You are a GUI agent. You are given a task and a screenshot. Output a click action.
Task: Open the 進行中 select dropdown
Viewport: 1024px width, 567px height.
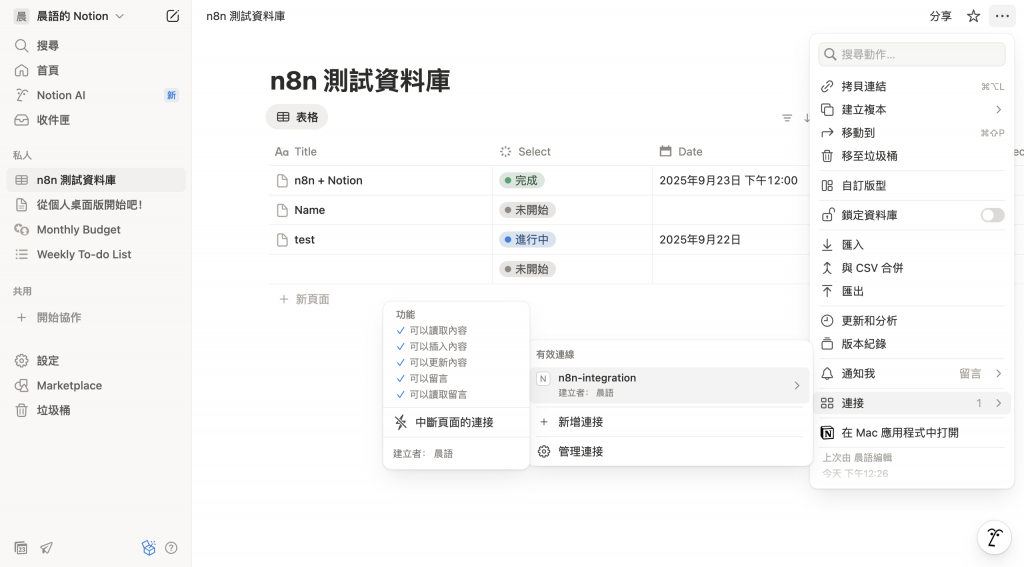pyautogui.click(x=528, y=240)
